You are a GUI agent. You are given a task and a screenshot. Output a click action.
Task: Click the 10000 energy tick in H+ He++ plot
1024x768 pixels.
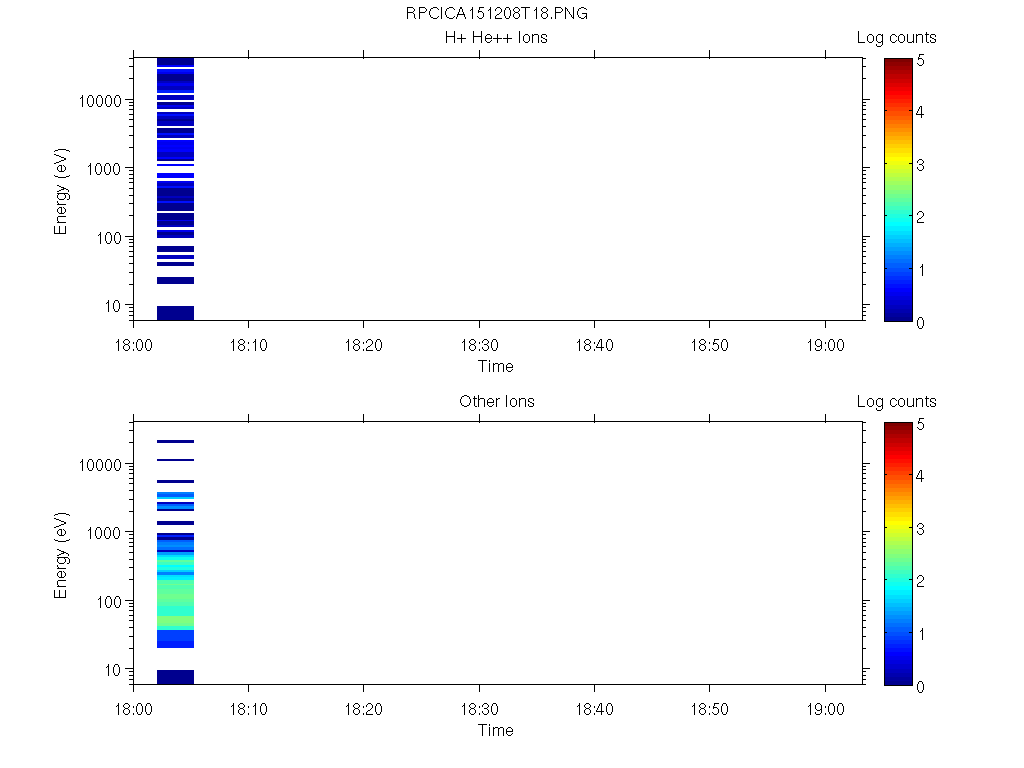pos(100,101)
